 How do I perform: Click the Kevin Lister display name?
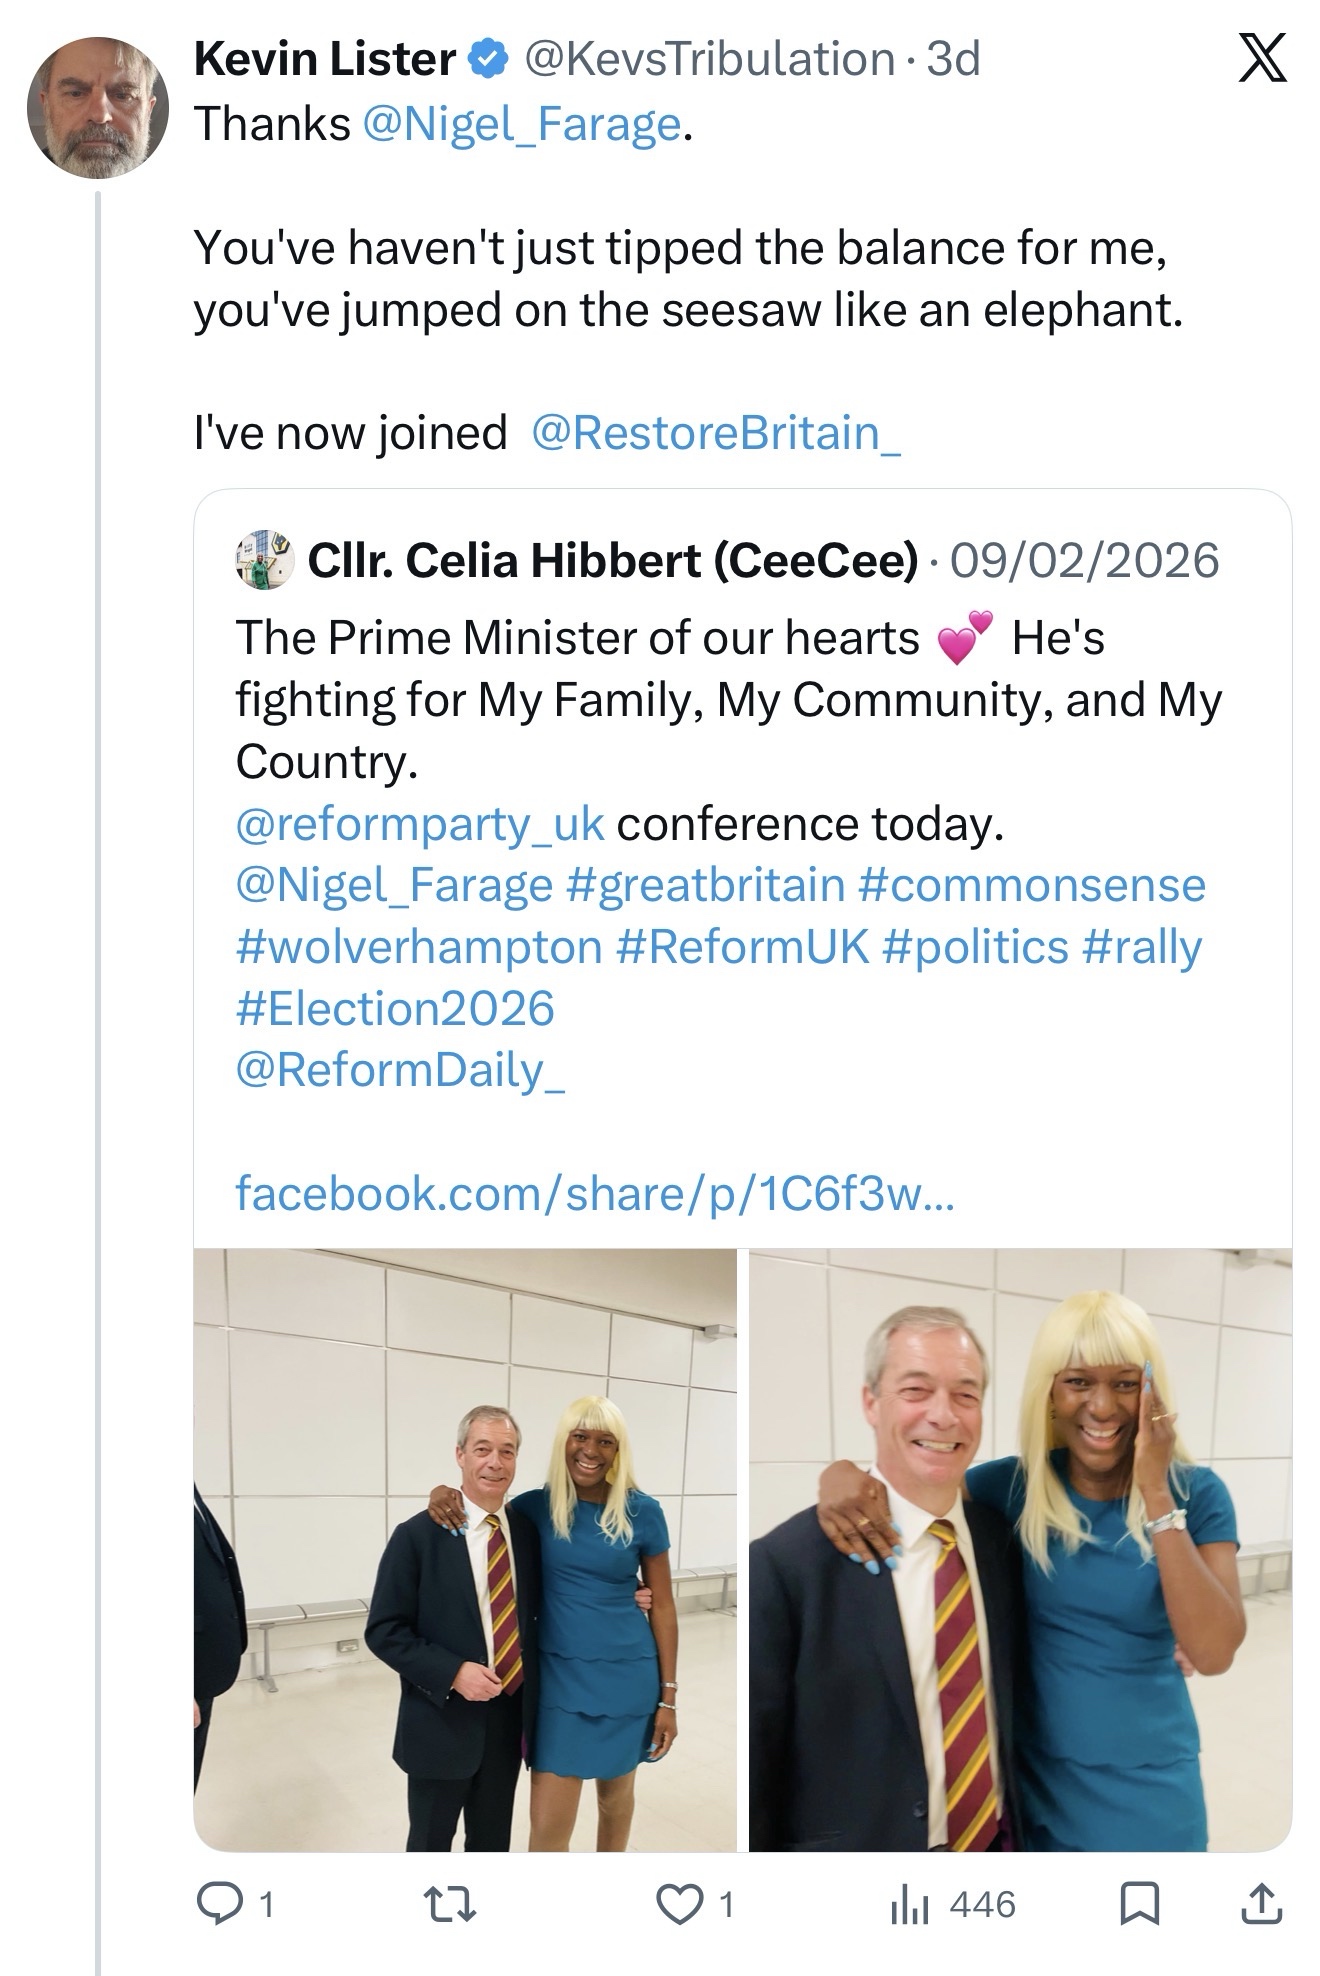[325, 60]
